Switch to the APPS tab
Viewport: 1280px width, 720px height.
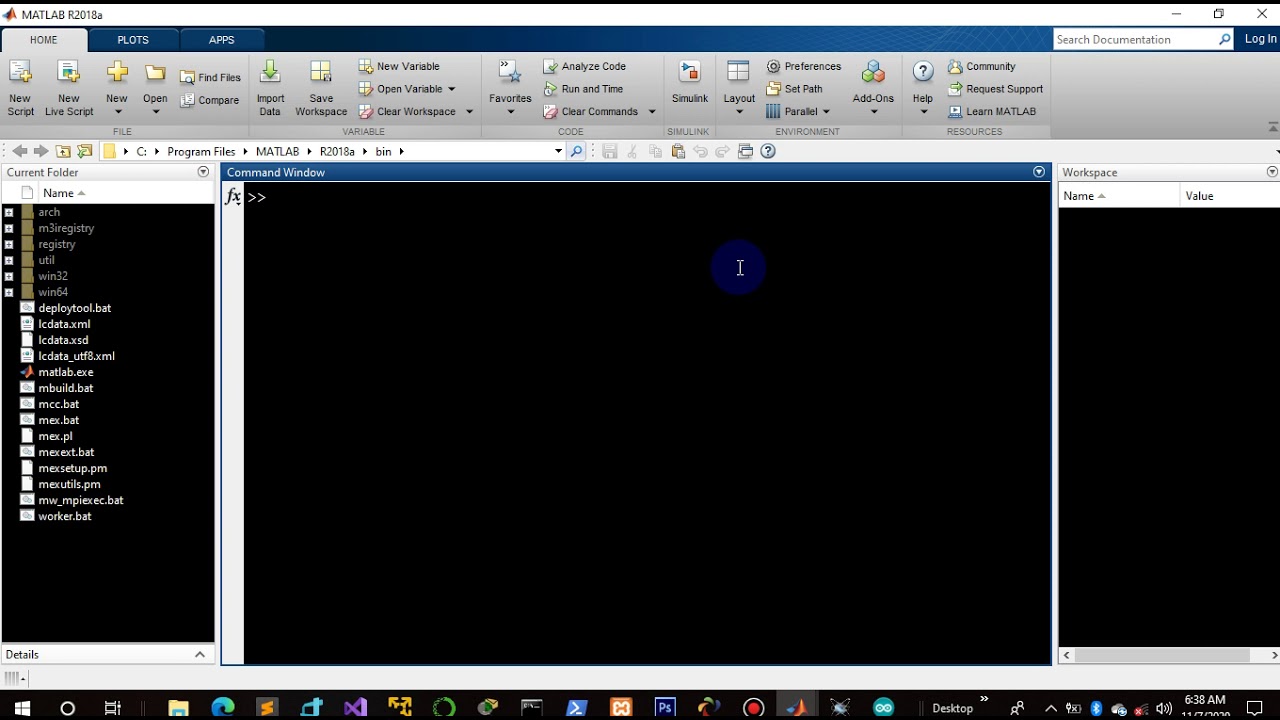tap(222, 40)
